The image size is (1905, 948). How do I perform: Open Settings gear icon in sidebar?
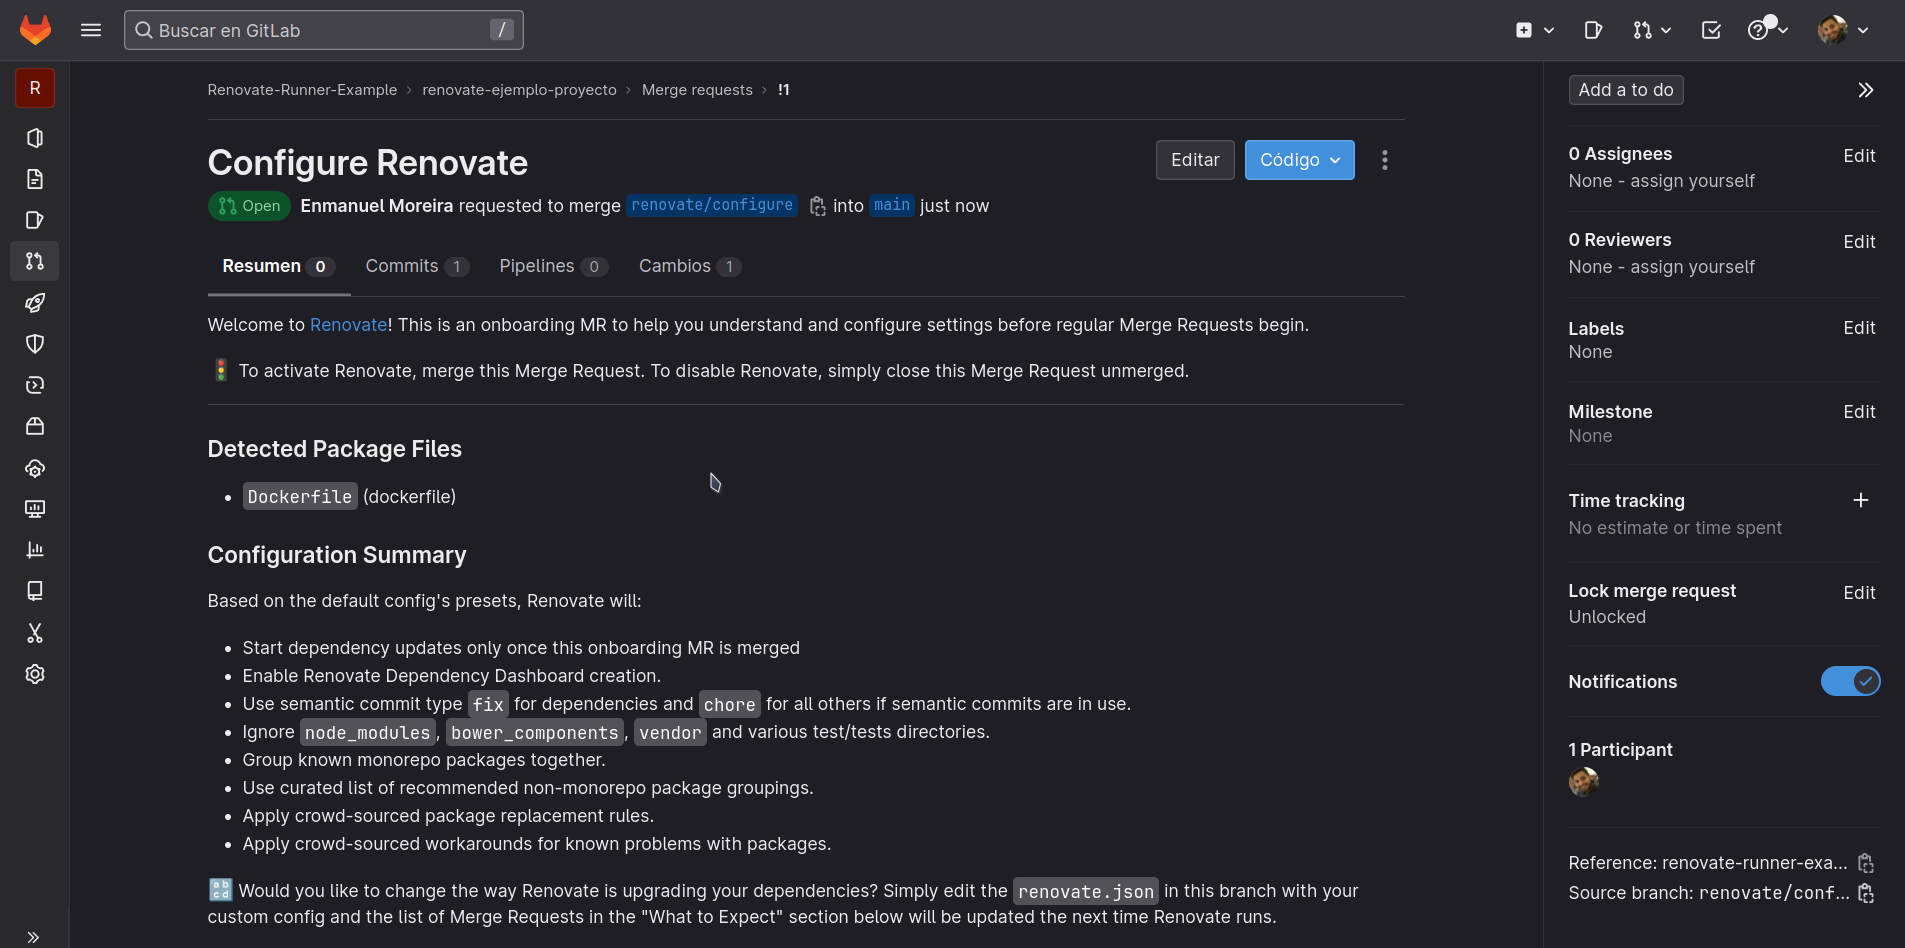(35, 674)
